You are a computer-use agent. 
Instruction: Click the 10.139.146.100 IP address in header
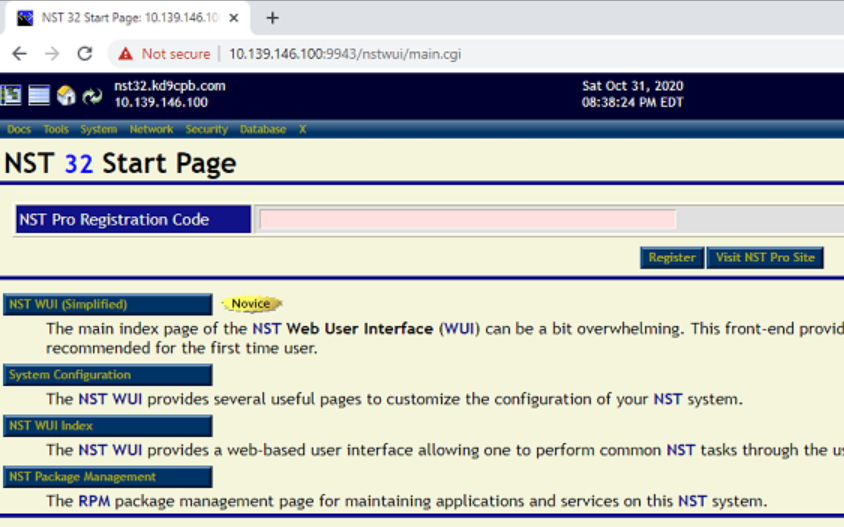[x=161, y=102]
